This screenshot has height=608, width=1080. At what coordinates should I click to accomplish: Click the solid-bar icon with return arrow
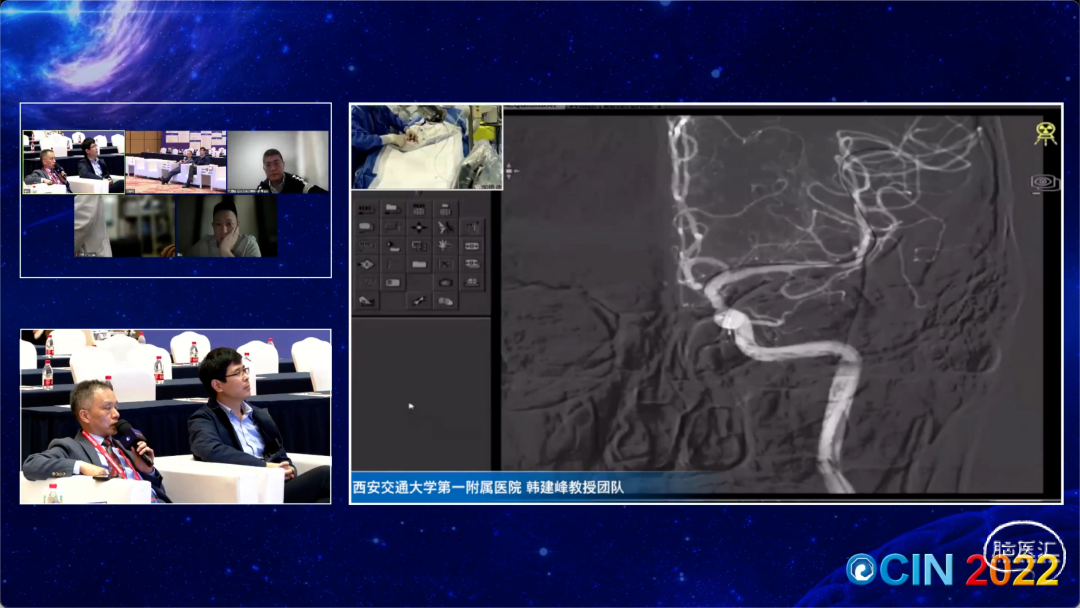tap(393, 209)
